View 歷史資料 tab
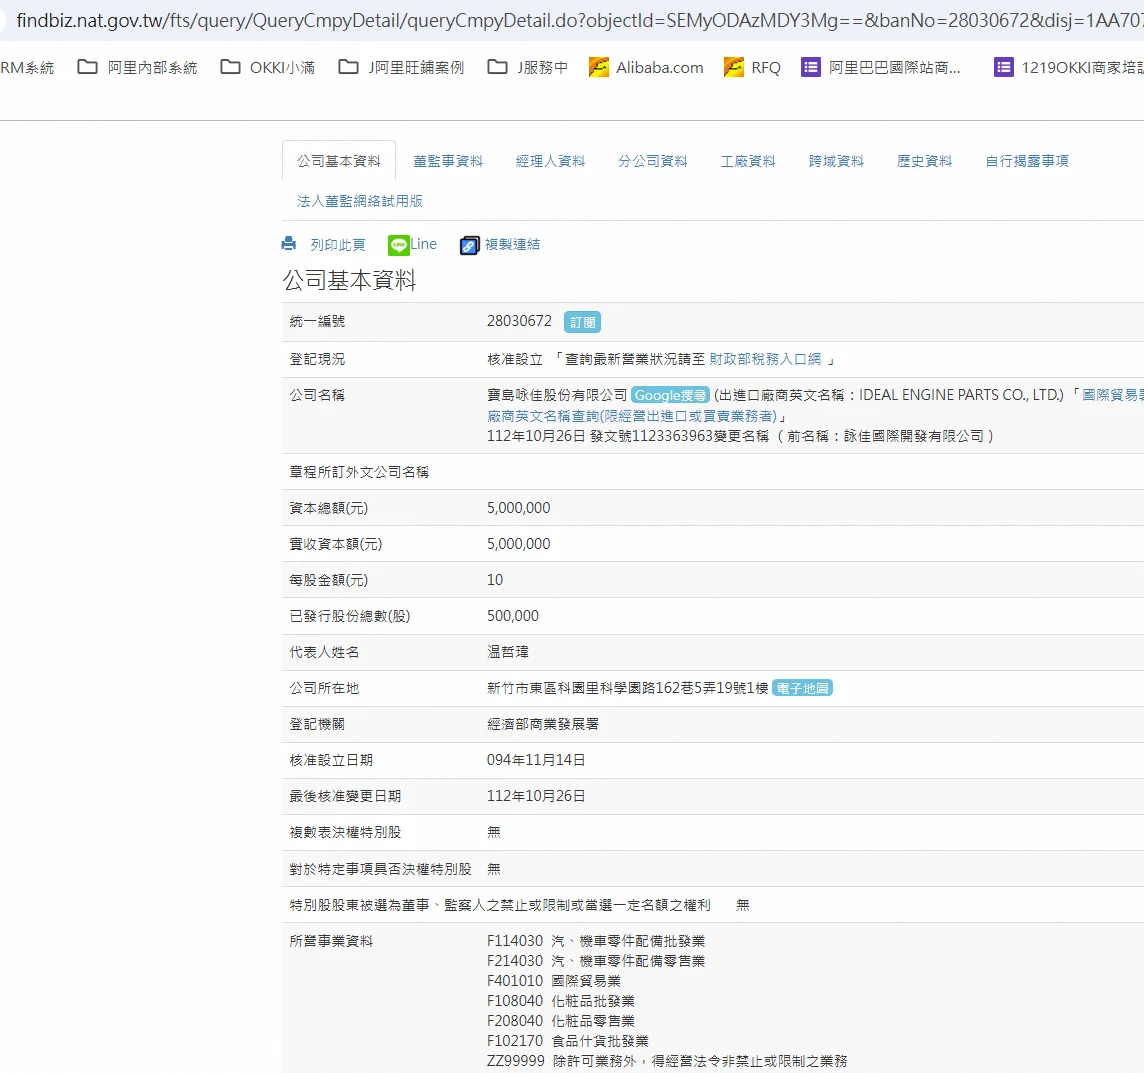 pyautogui.click(x=924, y=161)
